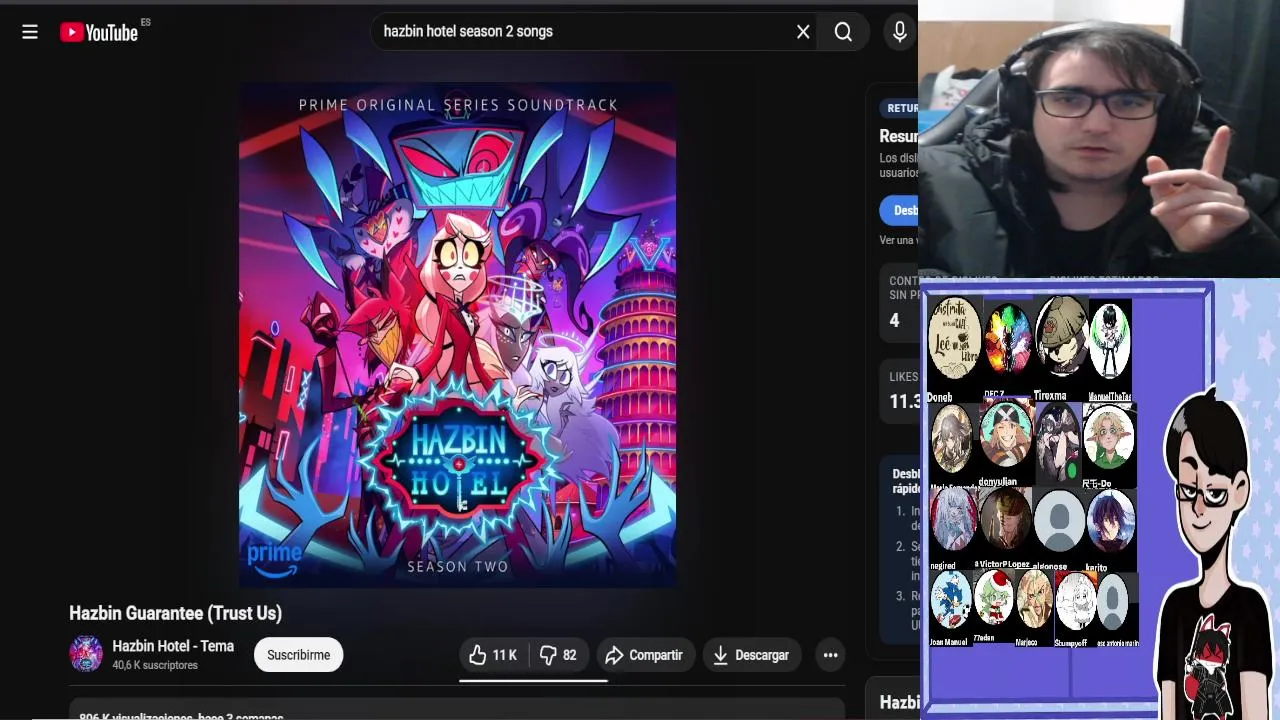The width and height of the screenshot is (1280, 720).
Task: Start voice search with the microphone
Action: point(899,32)
